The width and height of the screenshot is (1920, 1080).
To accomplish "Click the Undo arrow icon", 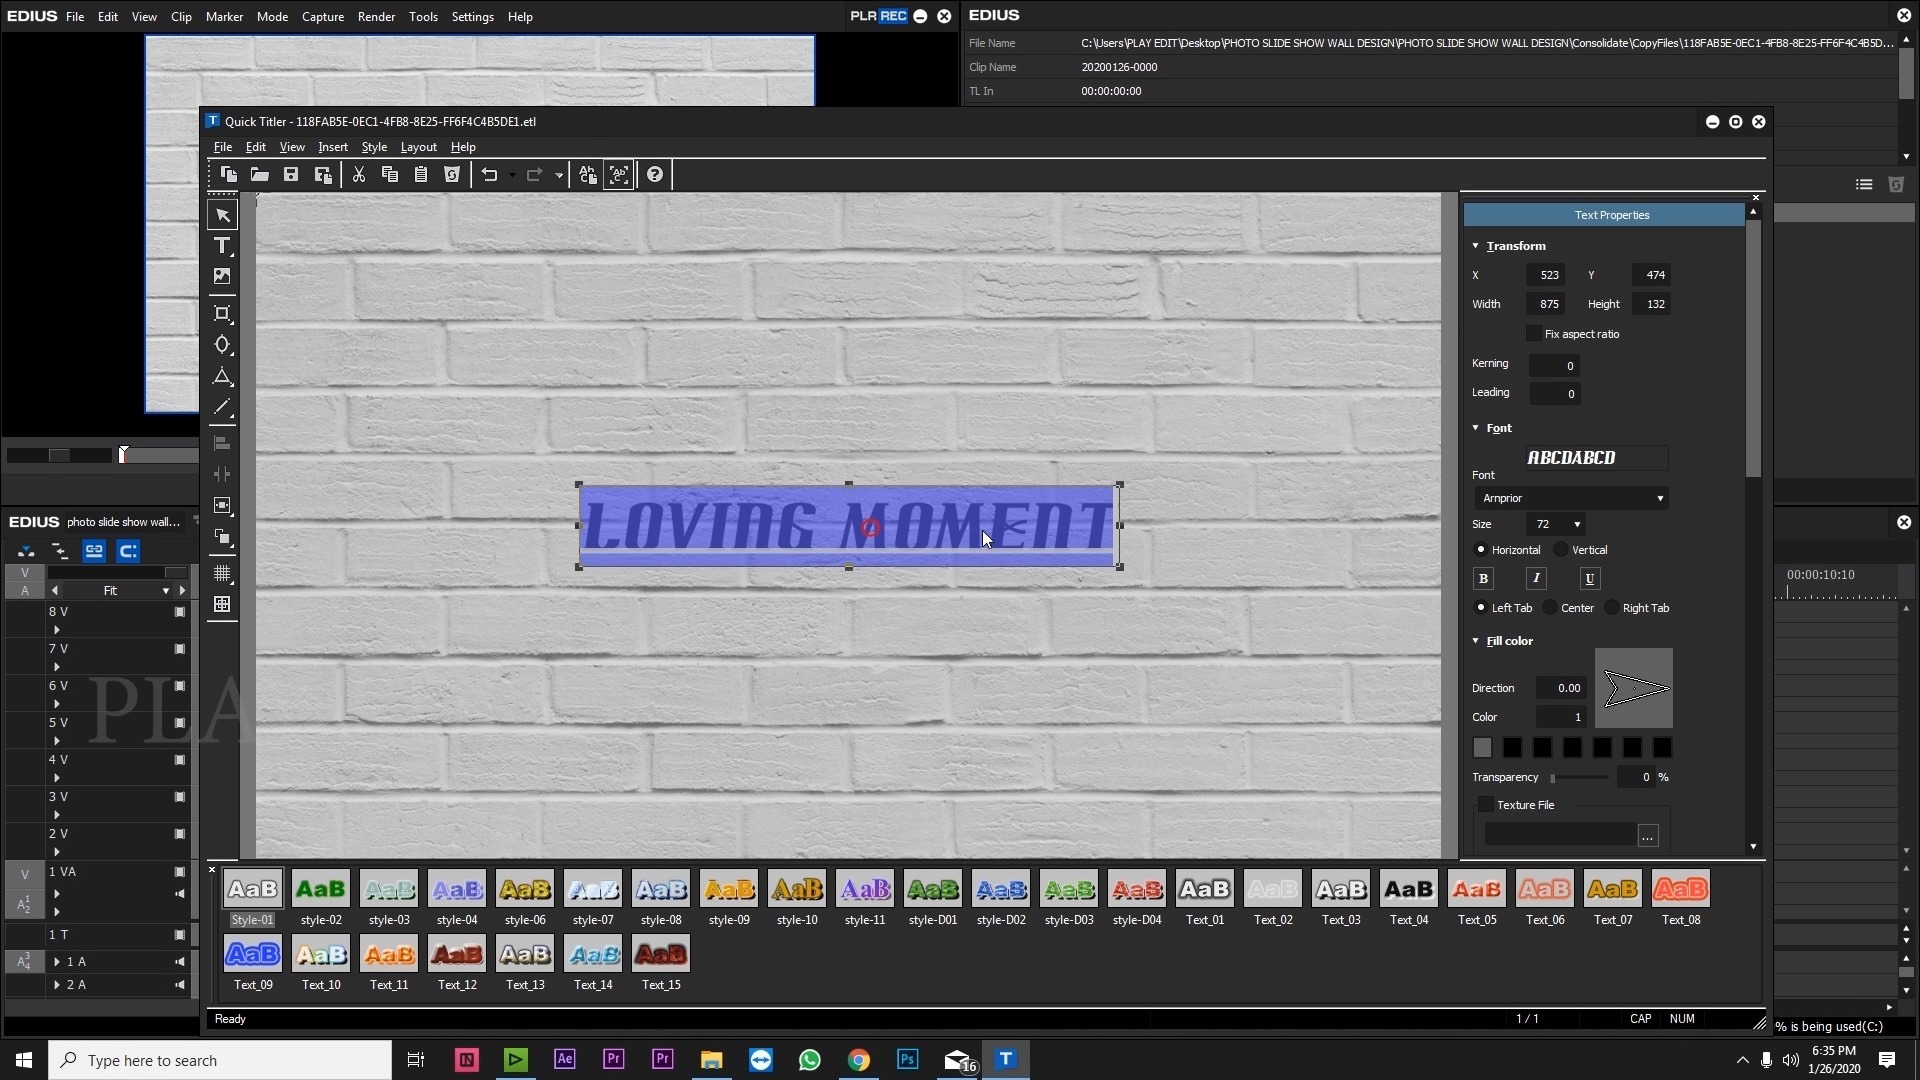I will pos(489,175).
